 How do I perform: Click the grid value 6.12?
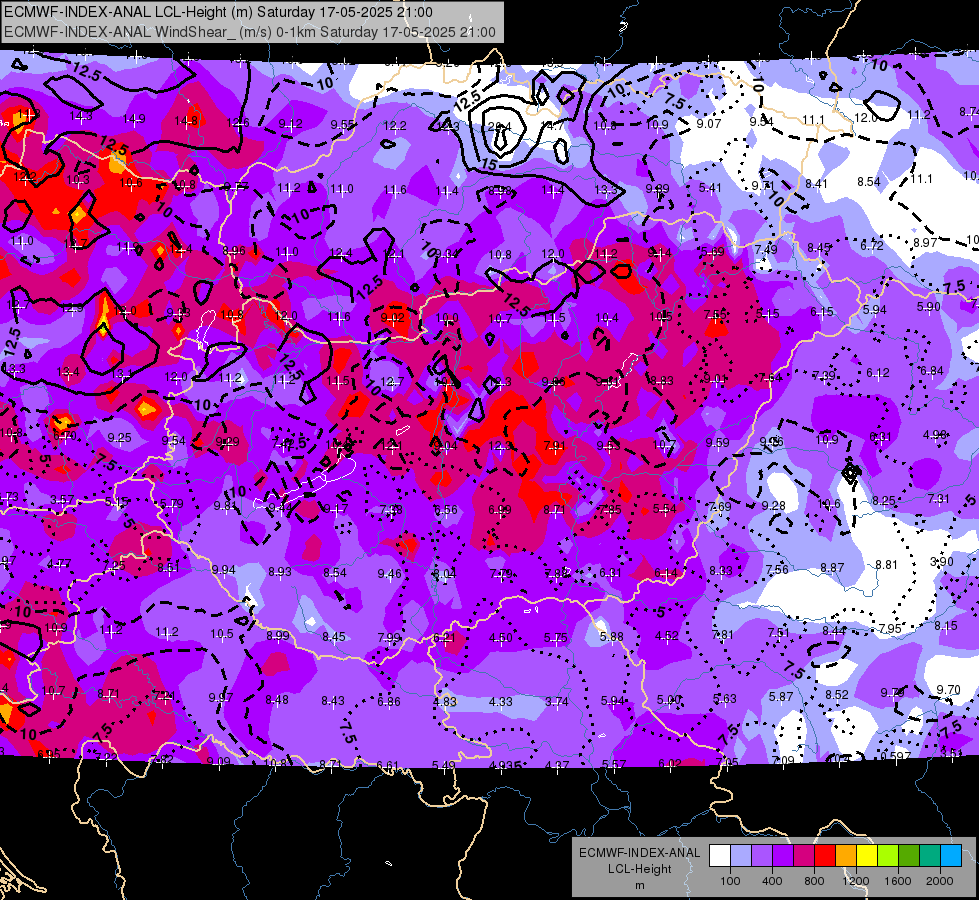(878, 373)
